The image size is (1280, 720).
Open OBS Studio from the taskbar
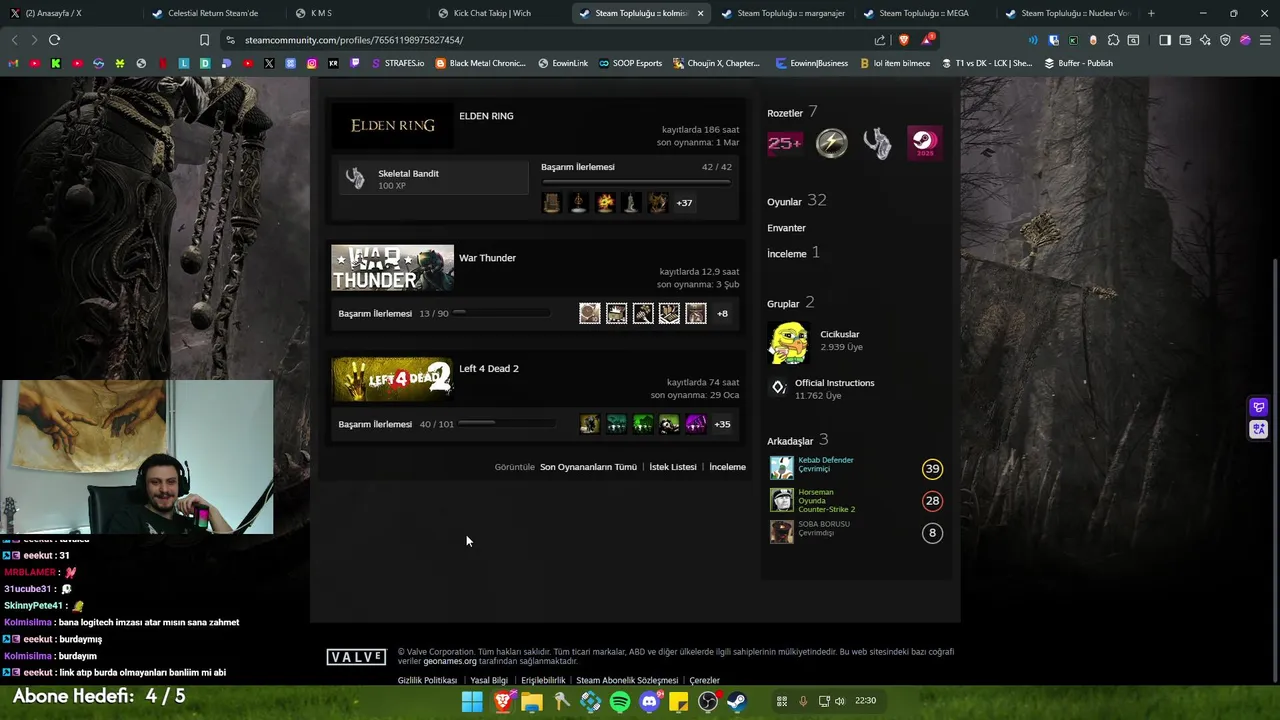(x=708, y=702)
